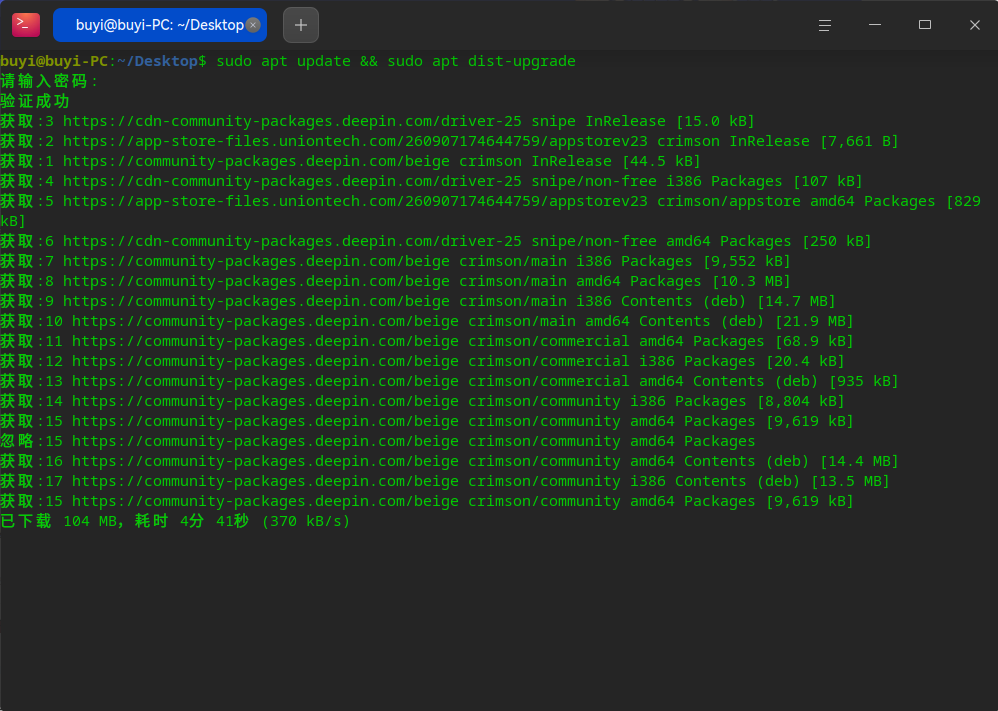Click the '已下载 104 MB' download summary line
The image size is (998, 711).
click(175, 521)
